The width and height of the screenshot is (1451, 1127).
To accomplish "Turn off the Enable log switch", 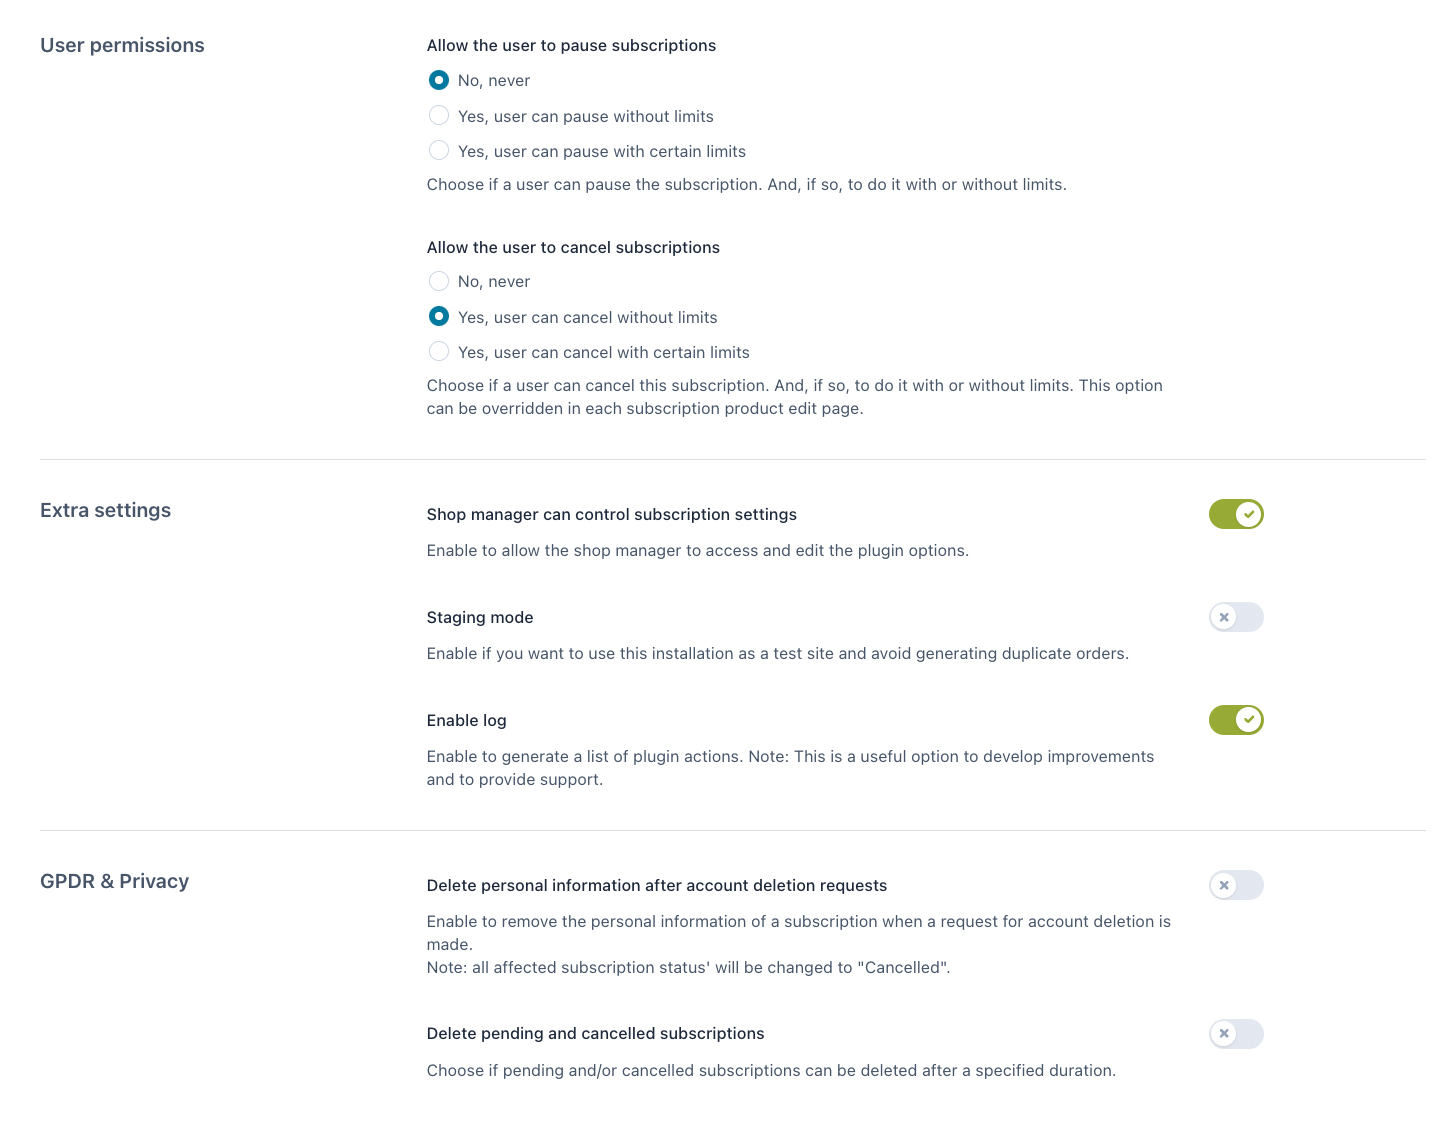I will tap(1236, 720).
